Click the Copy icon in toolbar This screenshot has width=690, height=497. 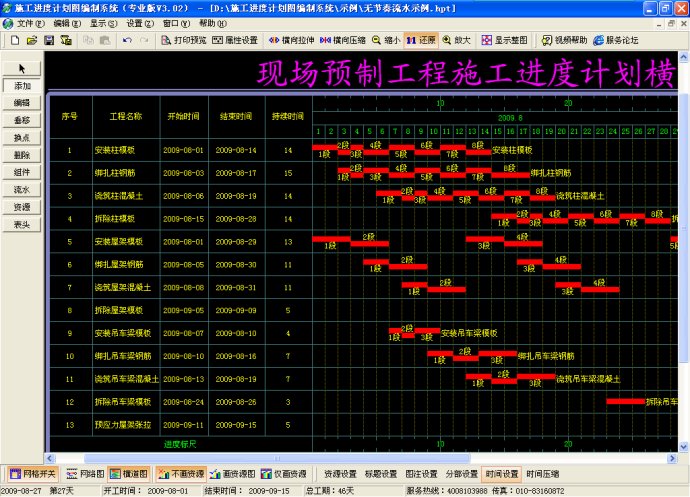pos(88,40)
